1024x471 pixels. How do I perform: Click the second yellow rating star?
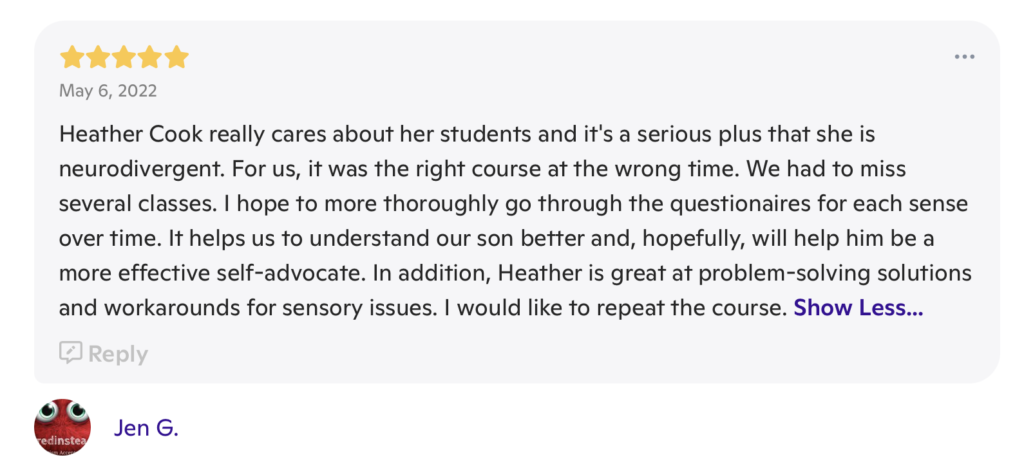click(x=98, y=56)
